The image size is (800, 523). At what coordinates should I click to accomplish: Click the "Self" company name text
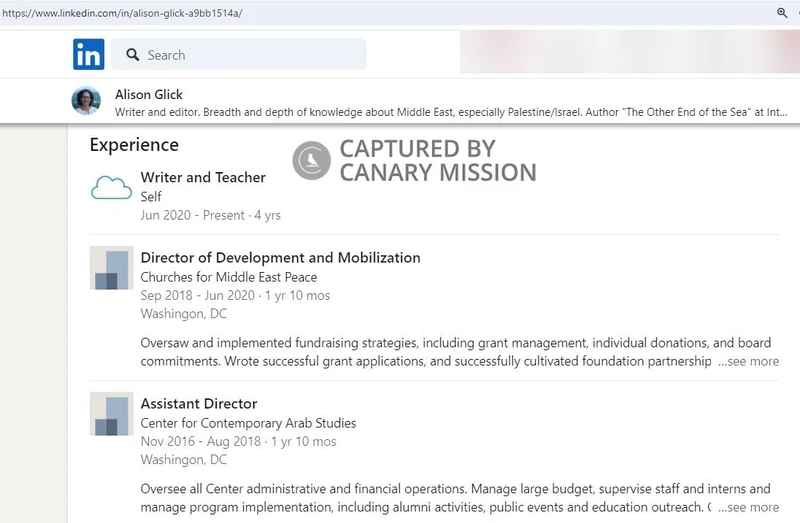click(151, 197)
